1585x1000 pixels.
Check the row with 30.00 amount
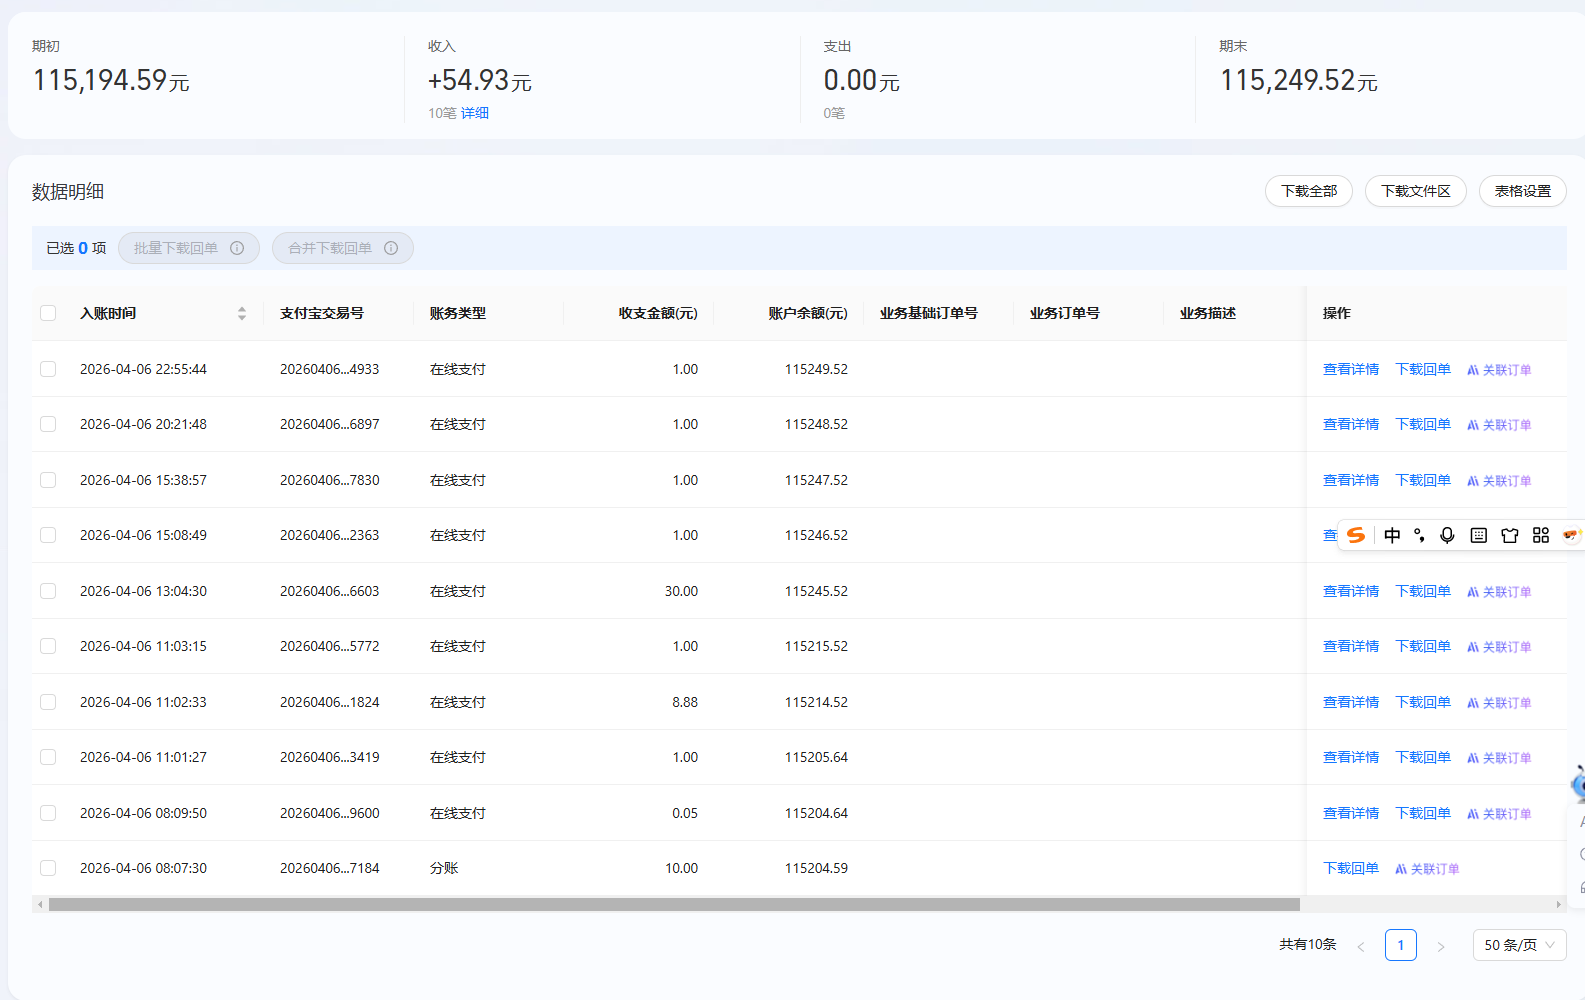coord(48,591)
